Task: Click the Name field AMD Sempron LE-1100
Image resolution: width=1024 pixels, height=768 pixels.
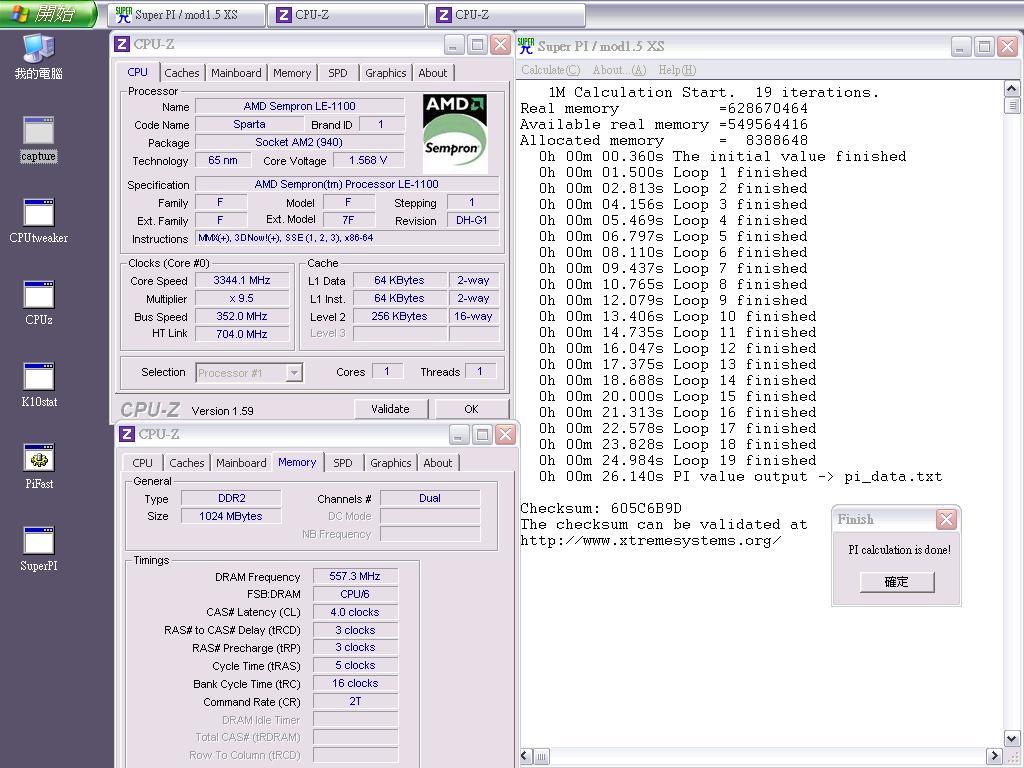Action: 300,106
